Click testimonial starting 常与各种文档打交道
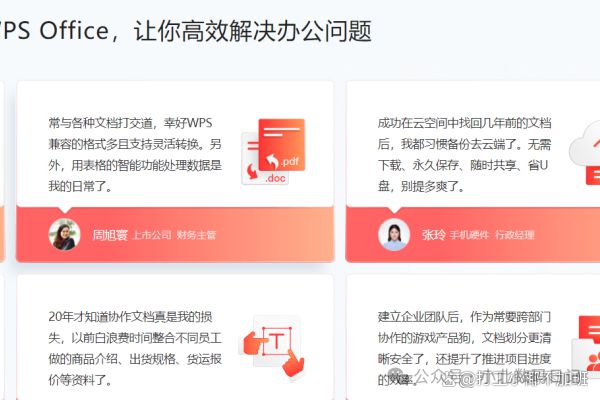The width and height of the screenshot is (600, 400). 135,155
